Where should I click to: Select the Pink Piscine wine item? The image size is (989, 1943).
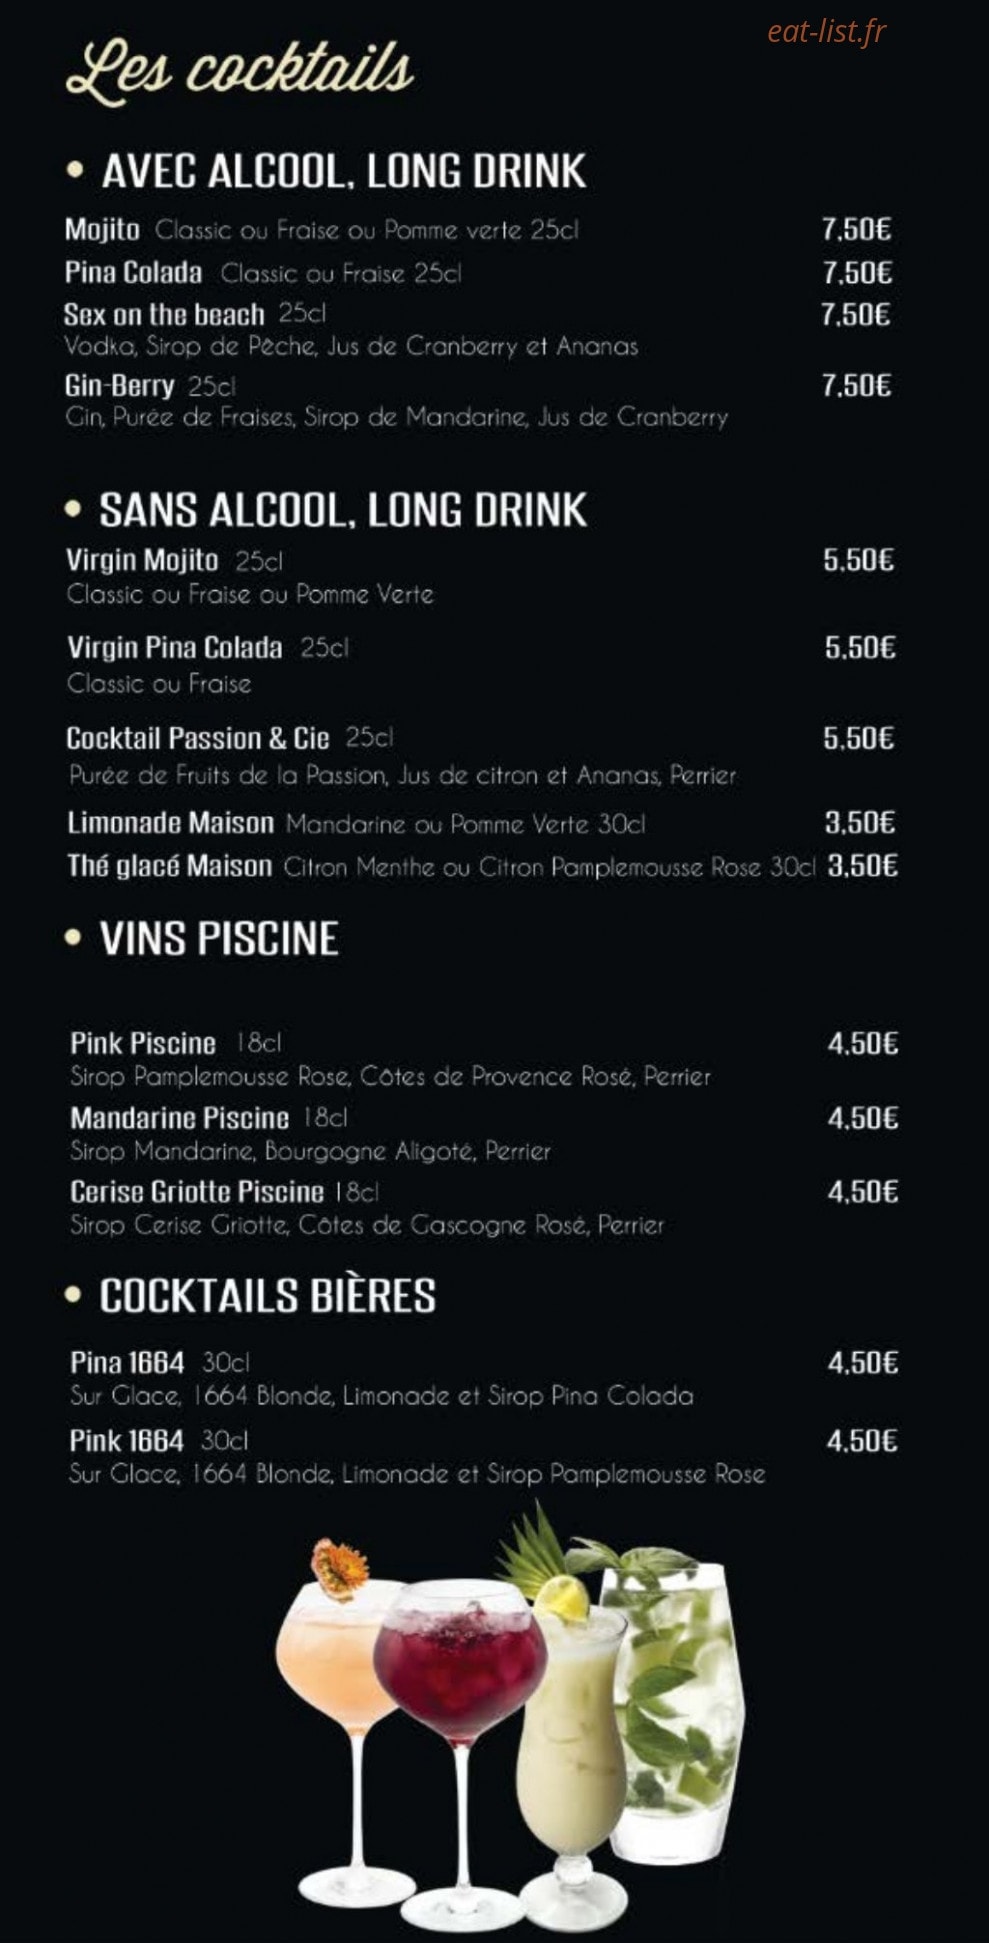(143, 1043)
